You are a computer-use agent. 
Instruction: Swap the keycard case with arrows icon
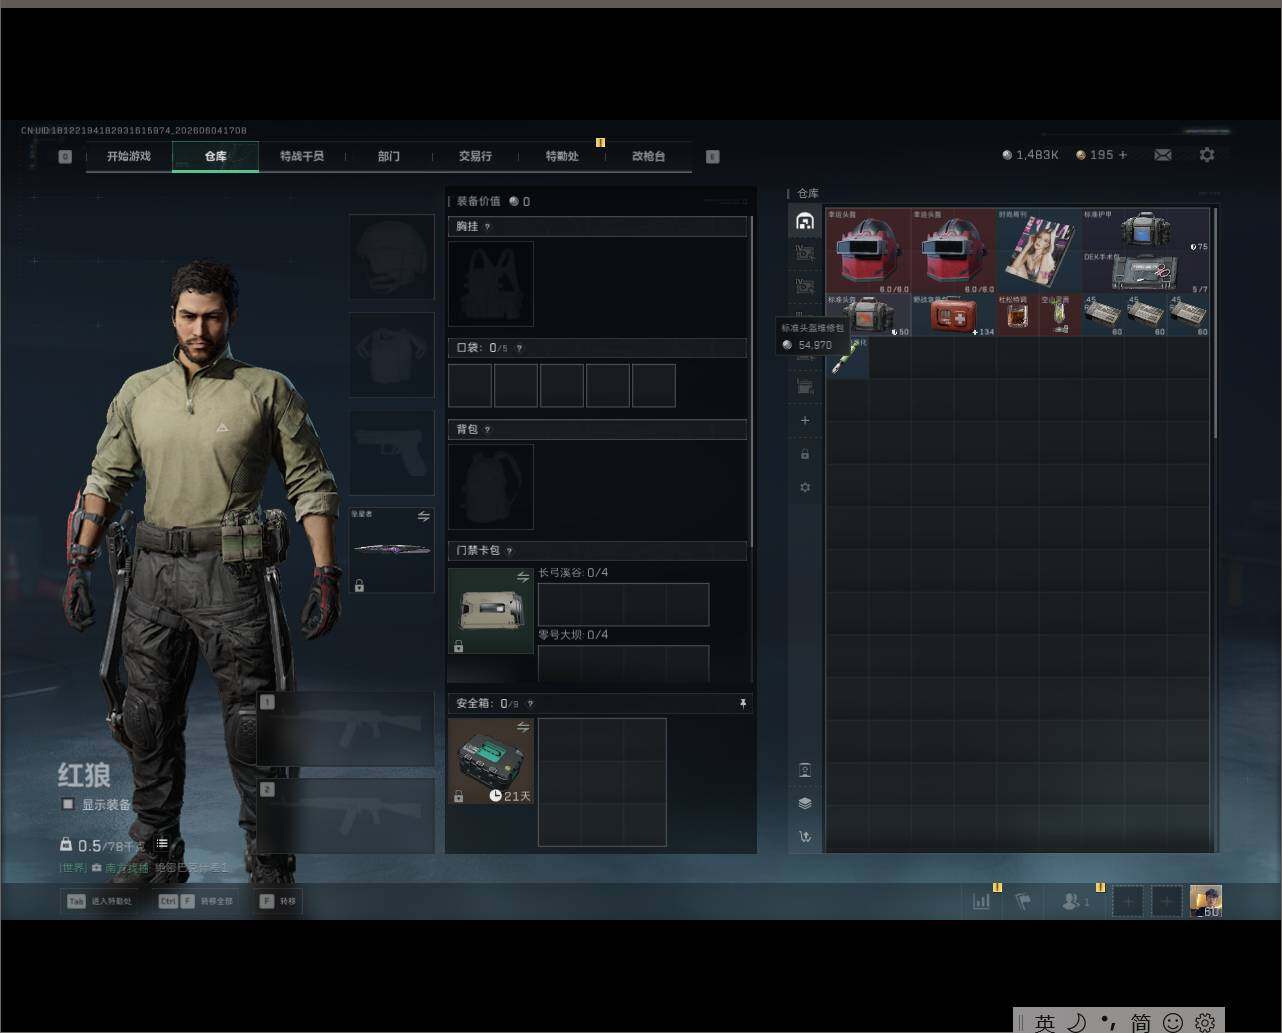point(523,577)
